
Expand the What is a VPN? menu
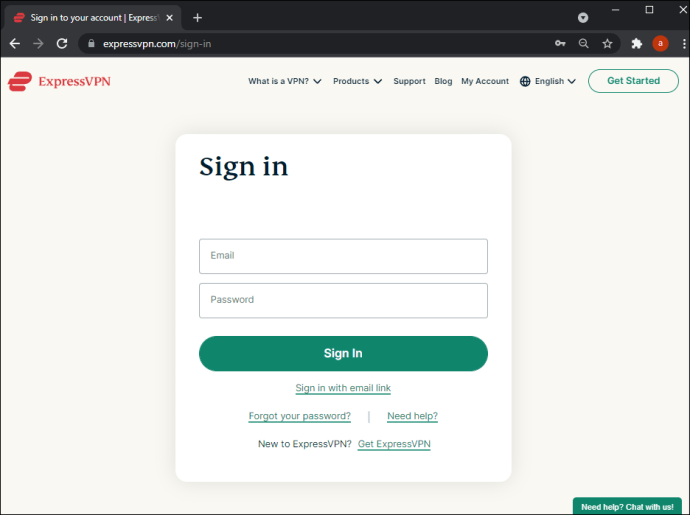(x=285, y=81)
